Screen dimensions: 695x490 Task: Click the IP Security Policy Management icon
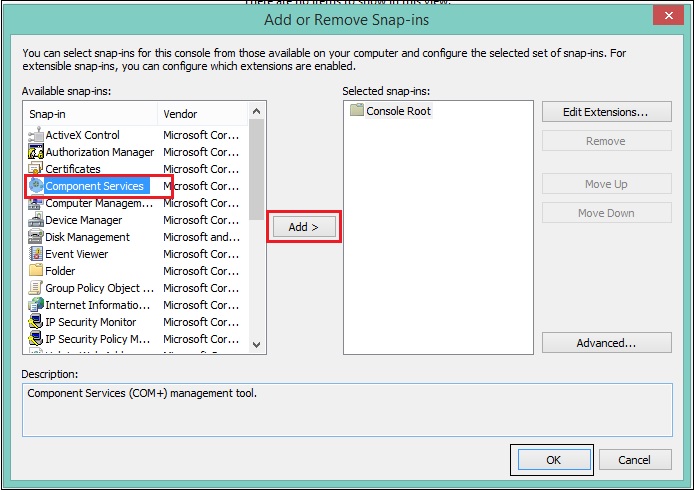pyautogui.click(x=35, y=339)
